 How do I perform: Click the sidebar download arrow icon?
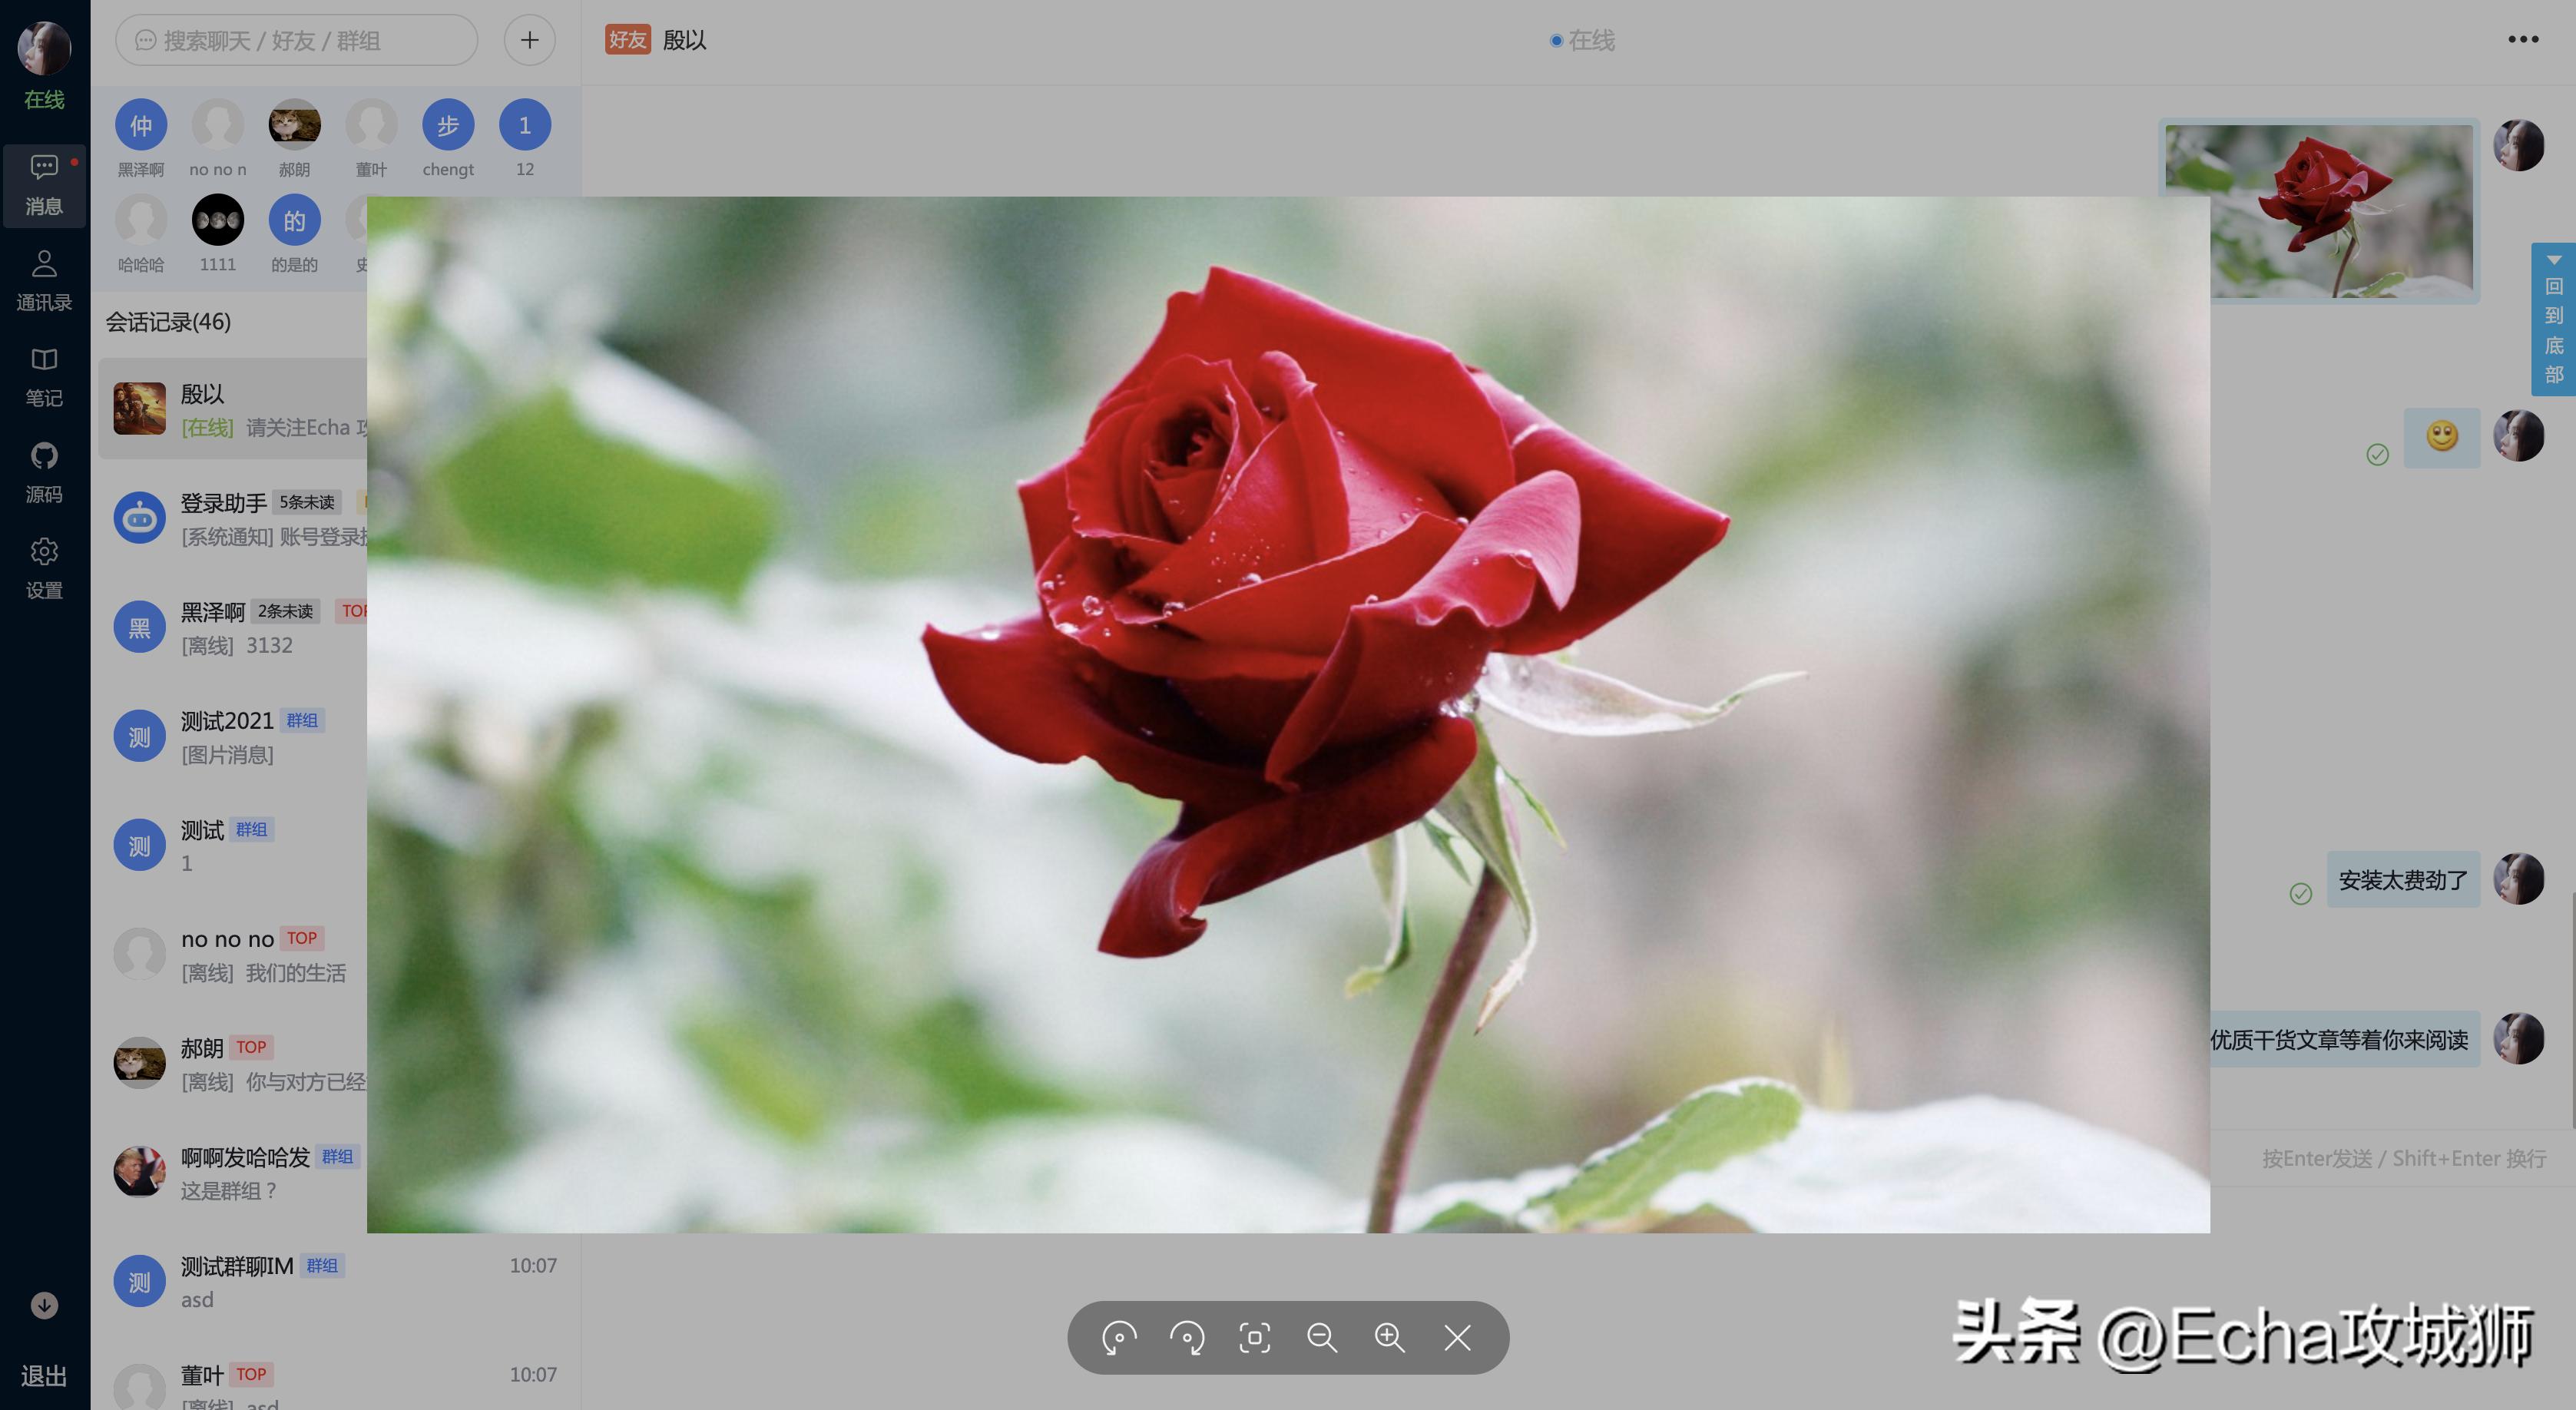pos(44,1305)
